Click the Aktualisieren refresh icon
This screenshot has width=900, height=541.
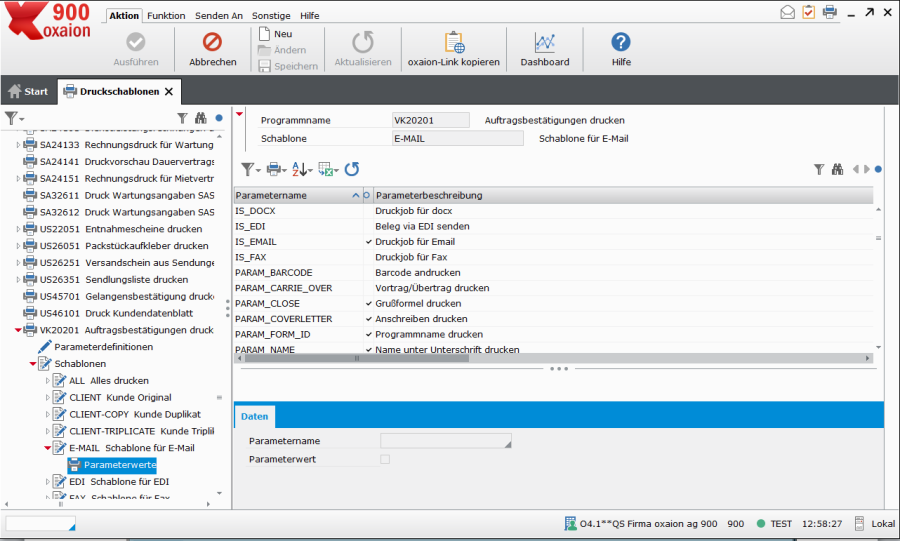tap(363, 42)
